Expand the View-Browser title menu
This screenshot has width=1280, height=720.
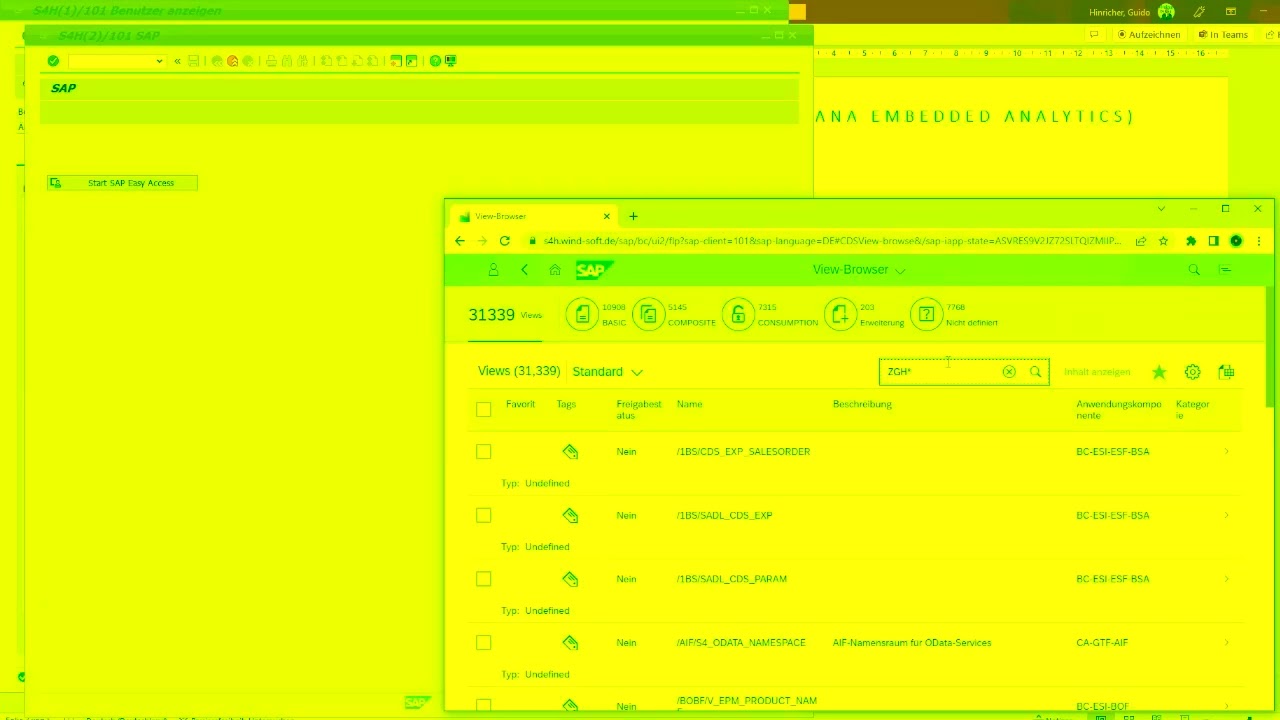[x=900, y=270]
